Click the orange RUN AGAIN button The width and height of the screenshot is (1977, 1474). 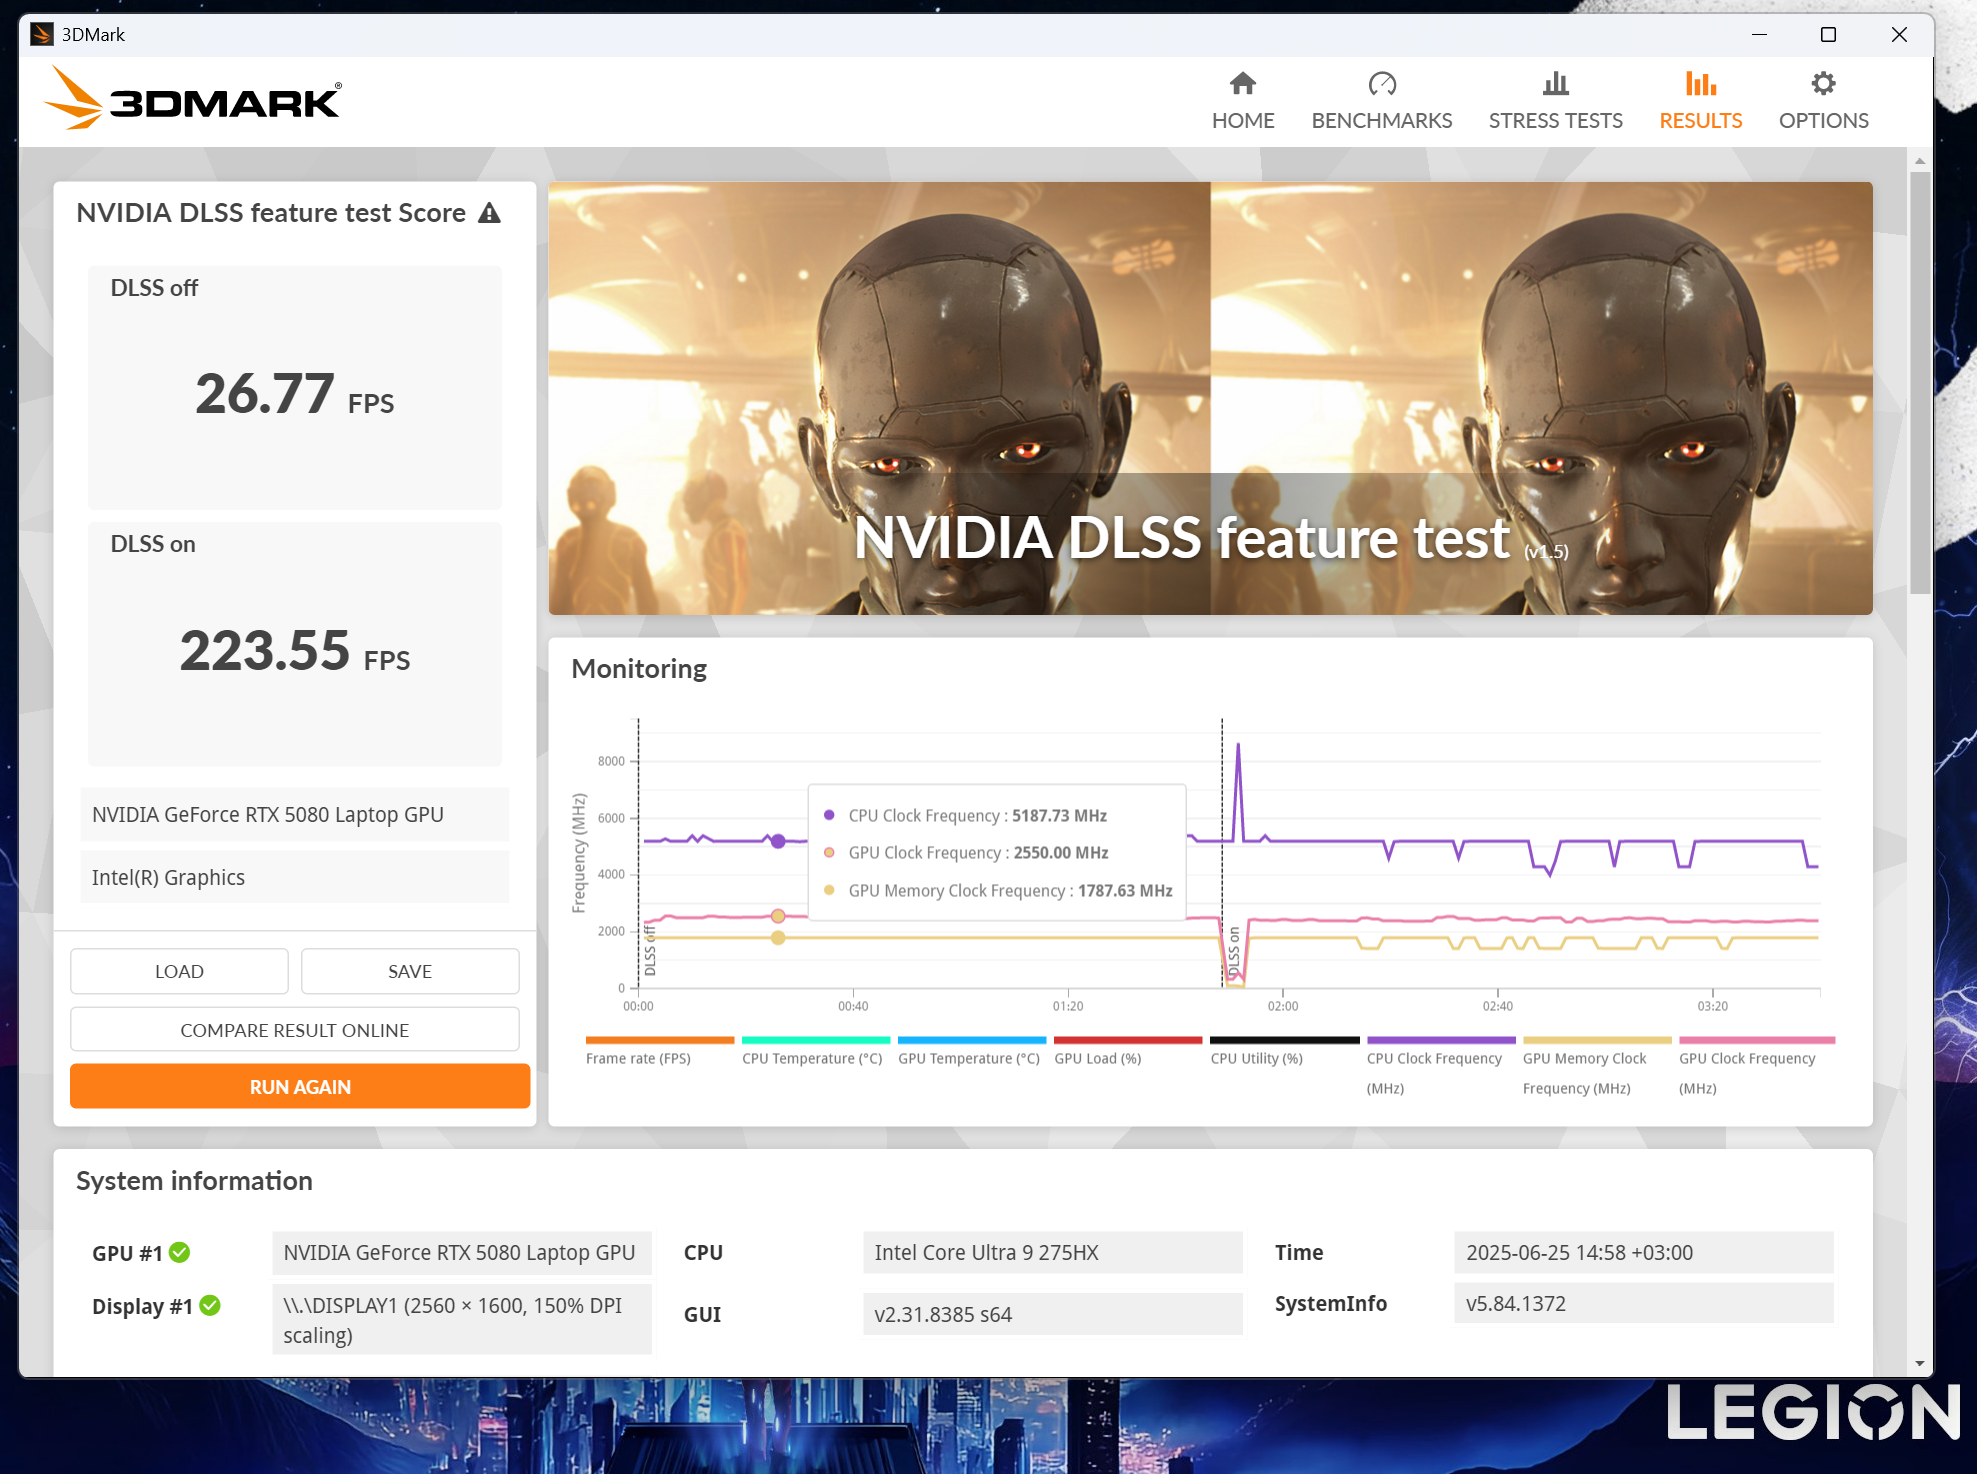[300, 1086]
